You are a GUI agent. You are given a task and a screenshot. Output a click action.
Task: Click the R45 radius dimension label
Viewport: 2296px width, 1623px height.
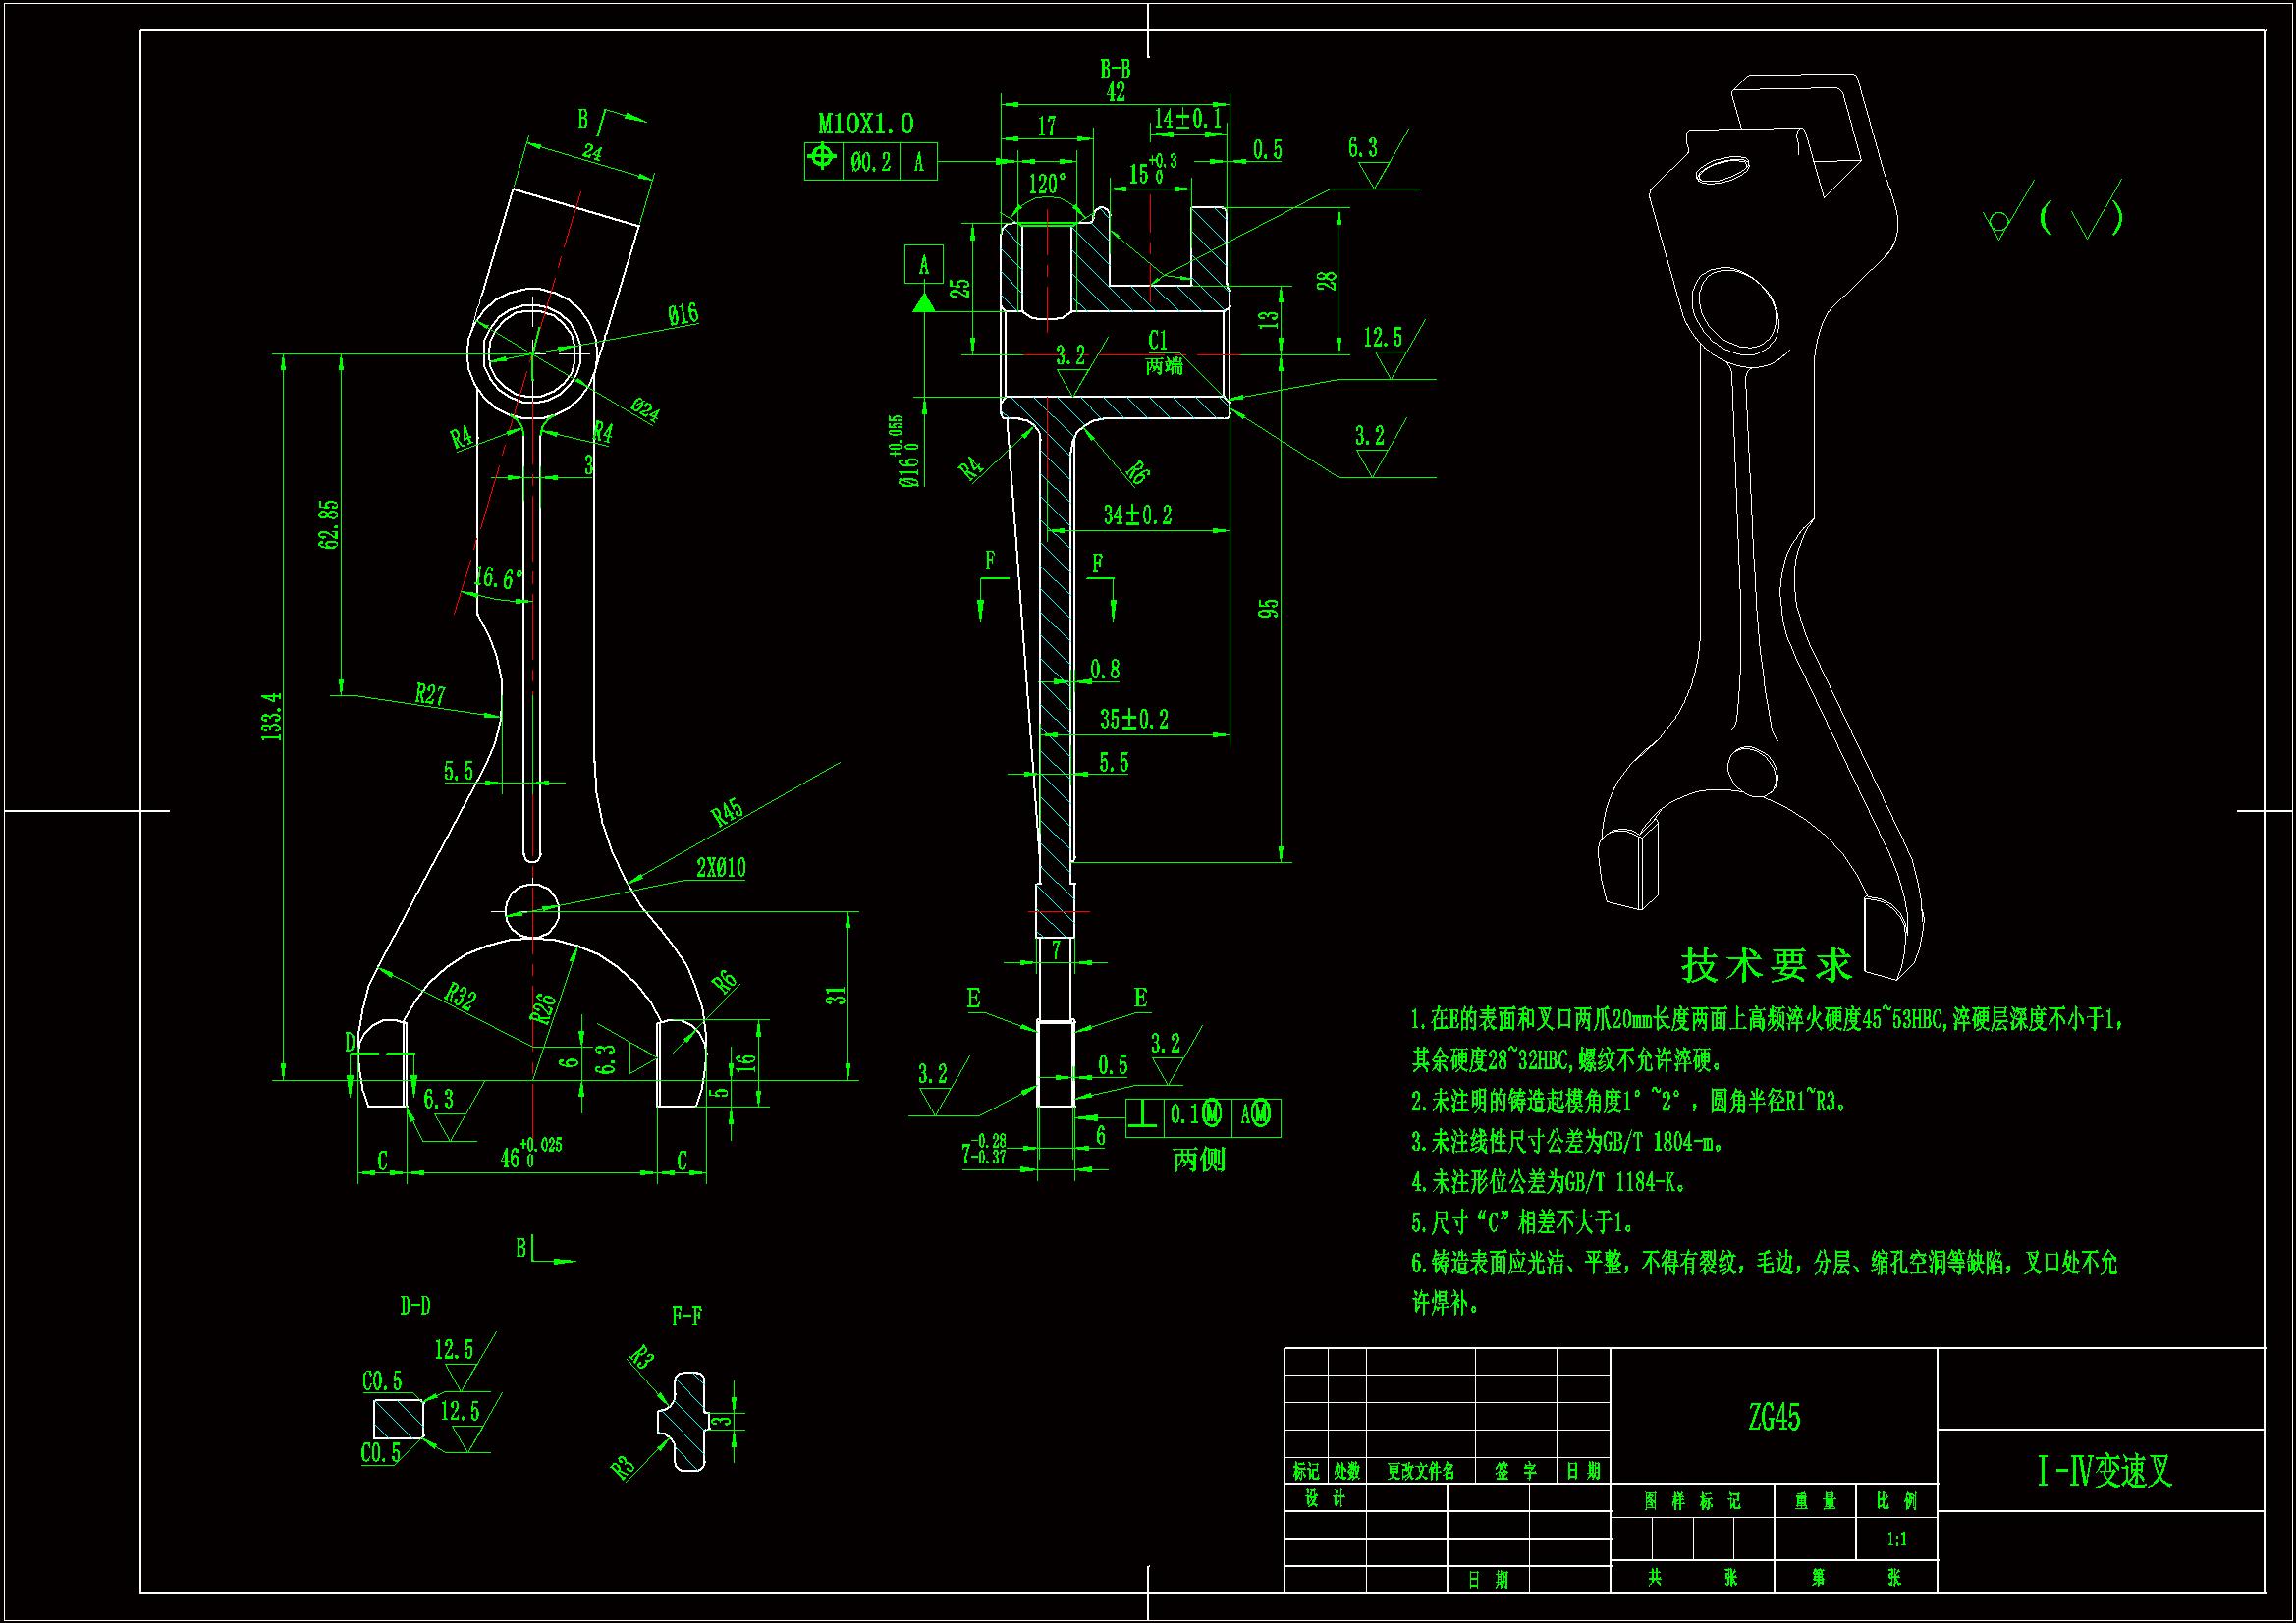point(727,811)
